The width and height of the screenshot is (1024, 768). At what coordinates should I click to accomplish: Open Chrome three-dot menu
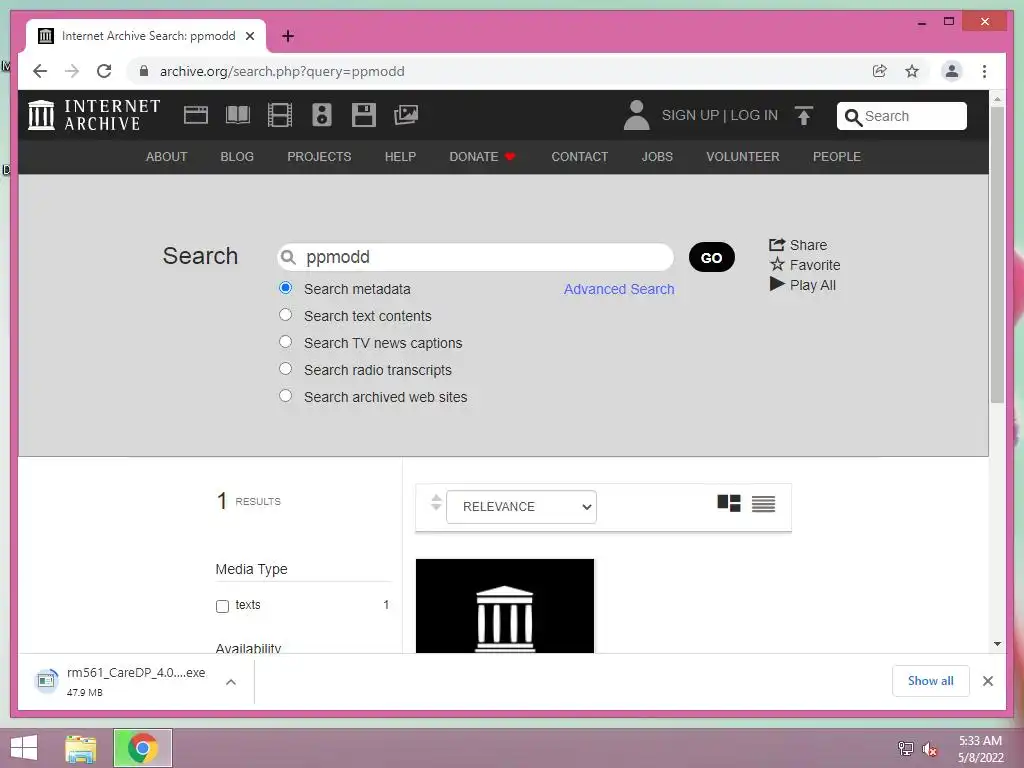(984, 71)
